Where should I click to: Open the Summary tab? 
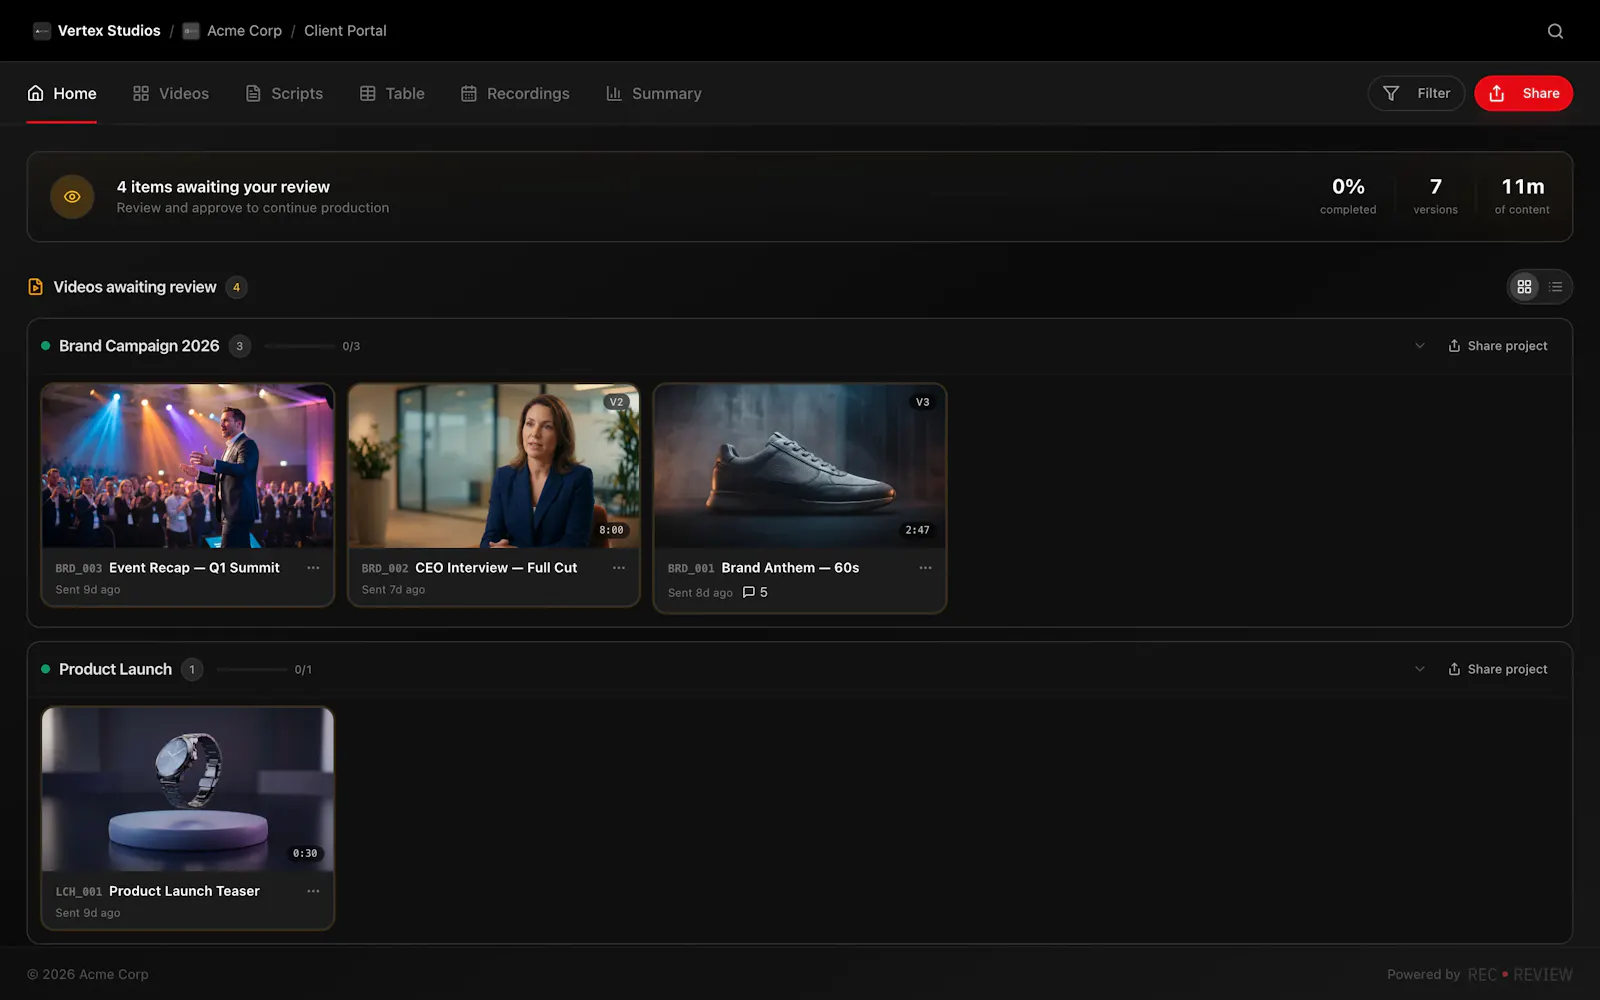click(x=654, y=93)
